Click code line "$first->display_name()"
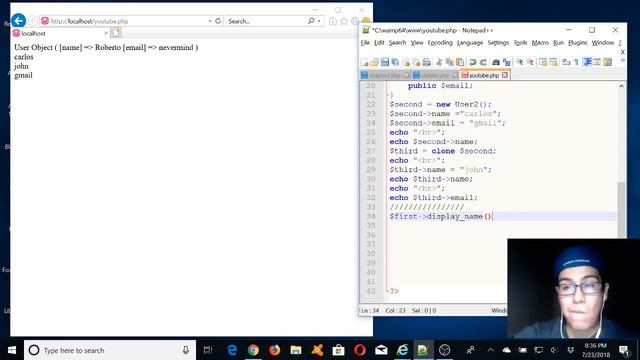 tap(441, 216)
